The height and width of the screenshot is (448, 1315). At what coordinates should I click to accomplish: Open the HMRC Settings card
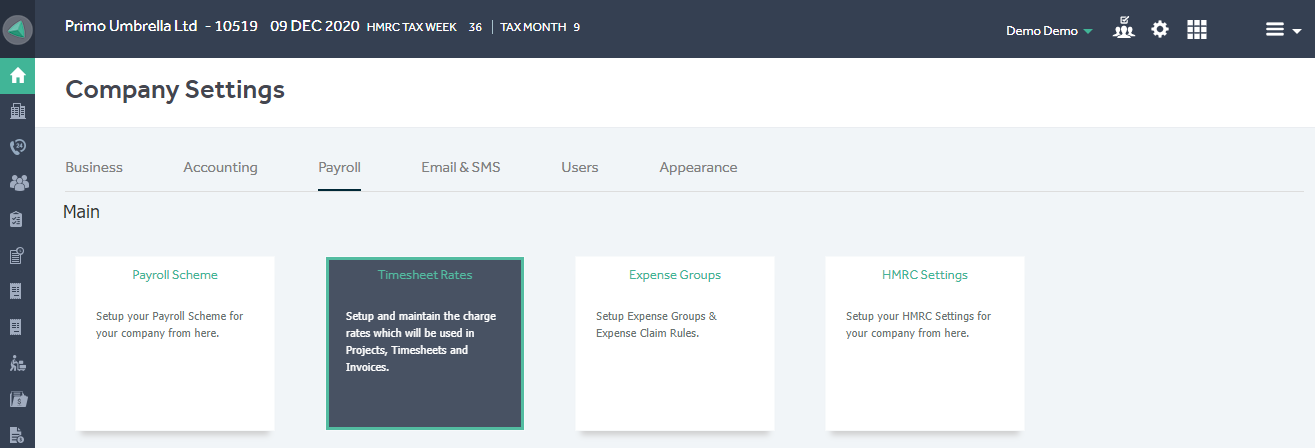tap(925, 343)
